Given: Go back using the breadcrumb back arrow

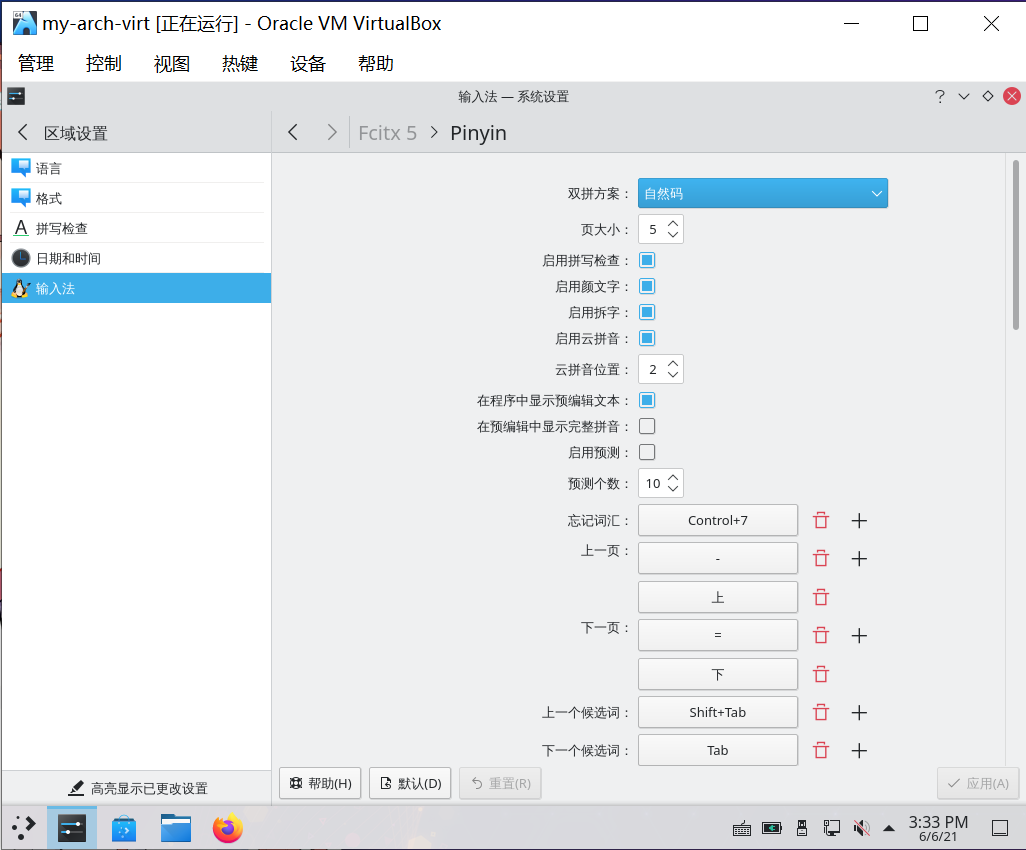Looking at the screenshot, I should (292, 131).
